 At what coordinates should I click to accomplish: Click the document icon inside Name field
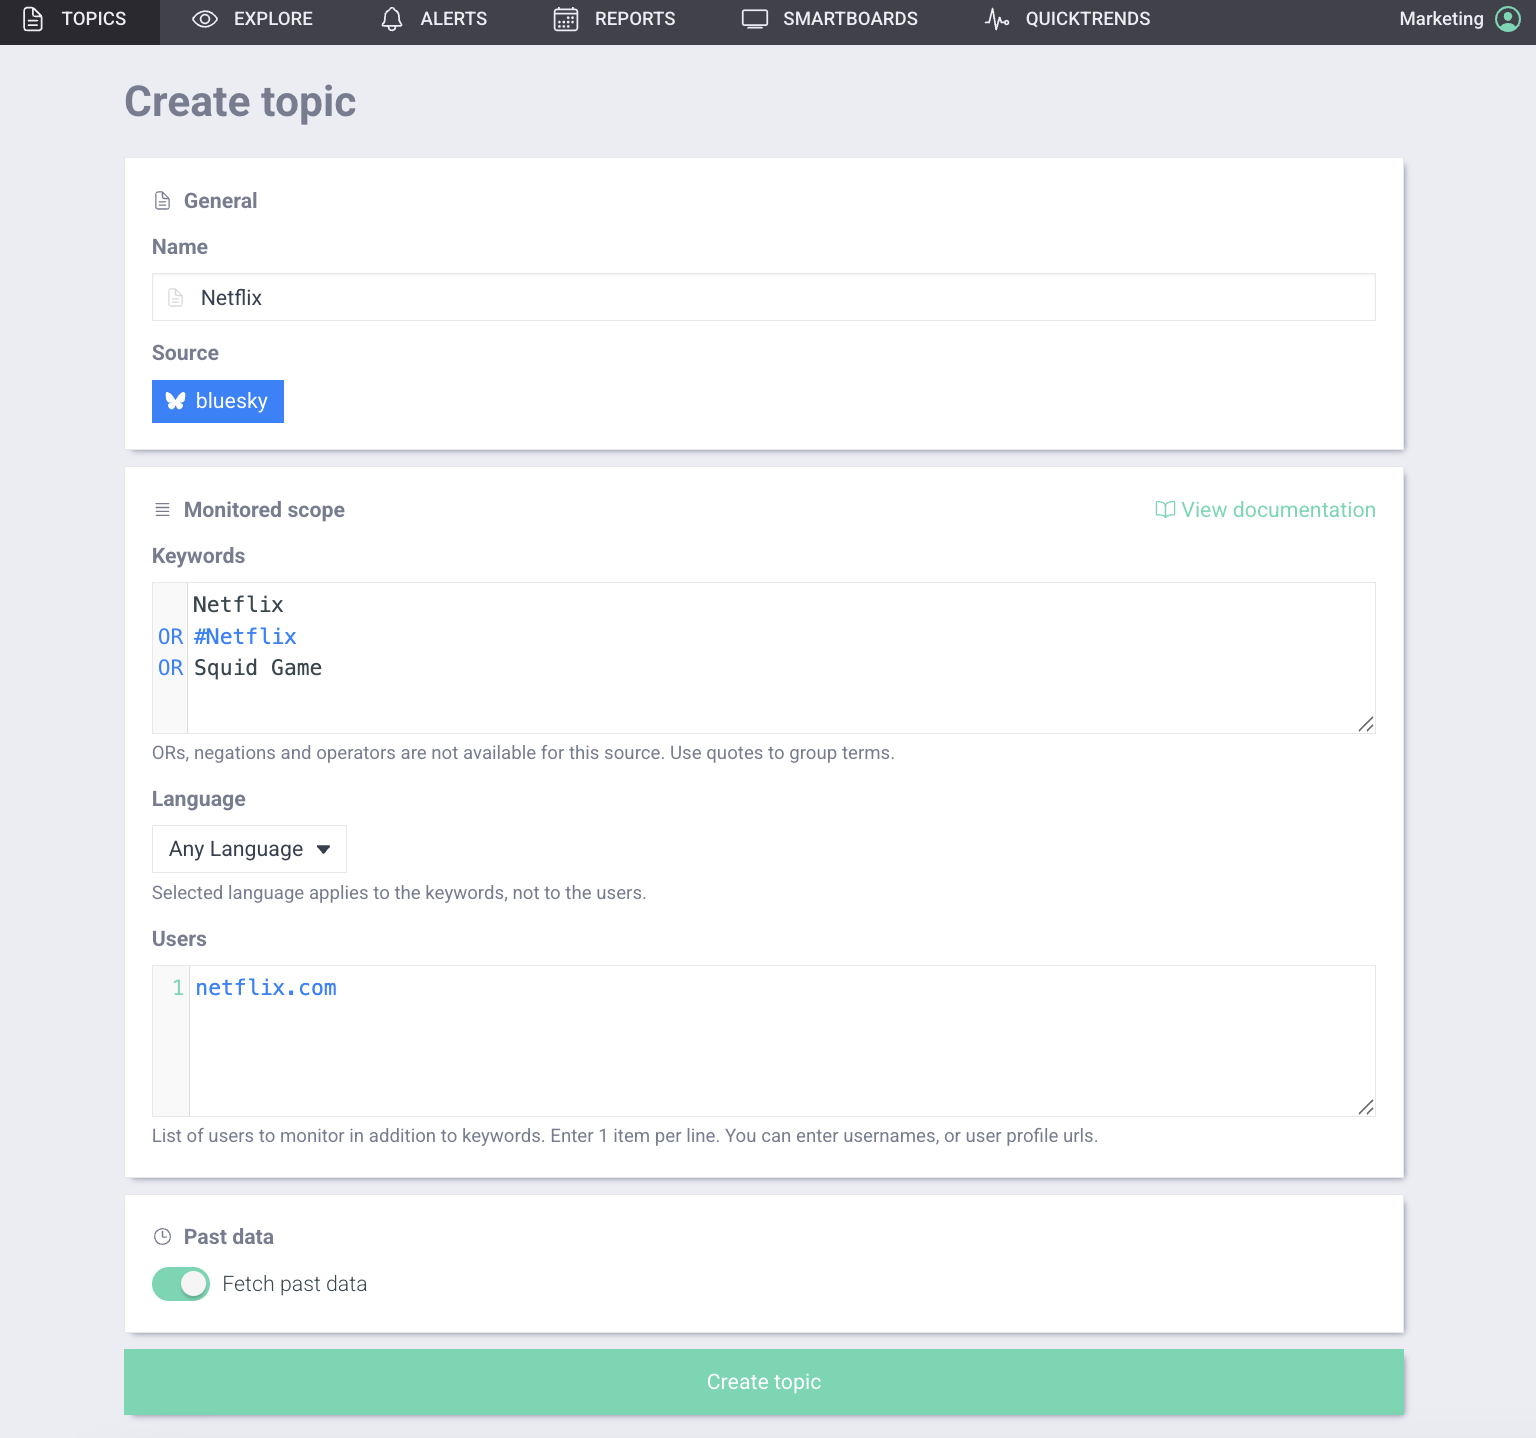tap(176, 298)
